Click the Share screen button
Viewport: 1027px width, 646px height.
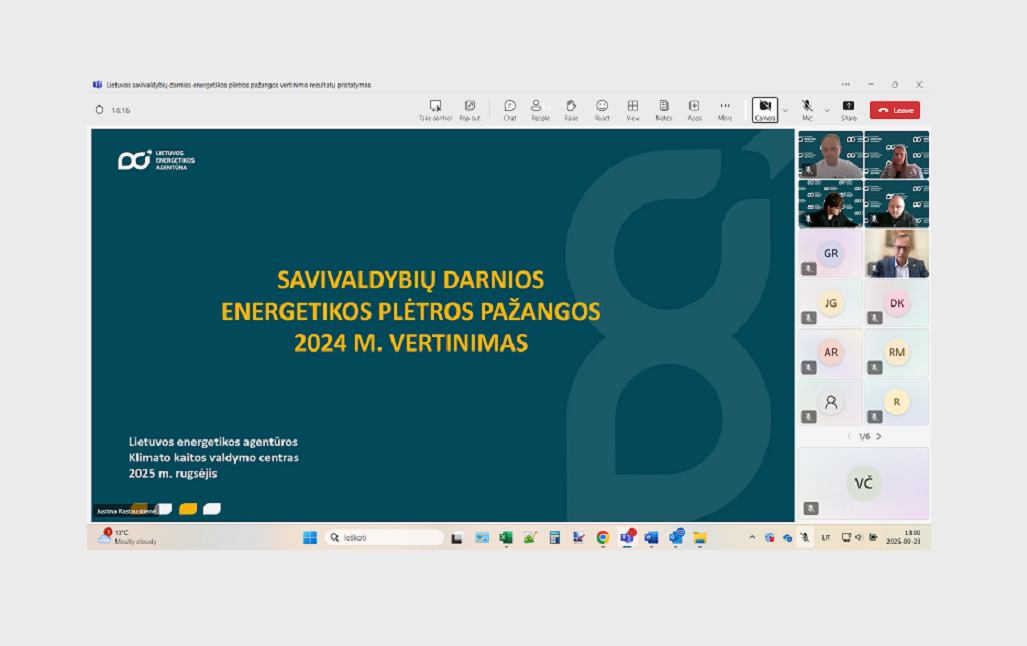[849, 110]
